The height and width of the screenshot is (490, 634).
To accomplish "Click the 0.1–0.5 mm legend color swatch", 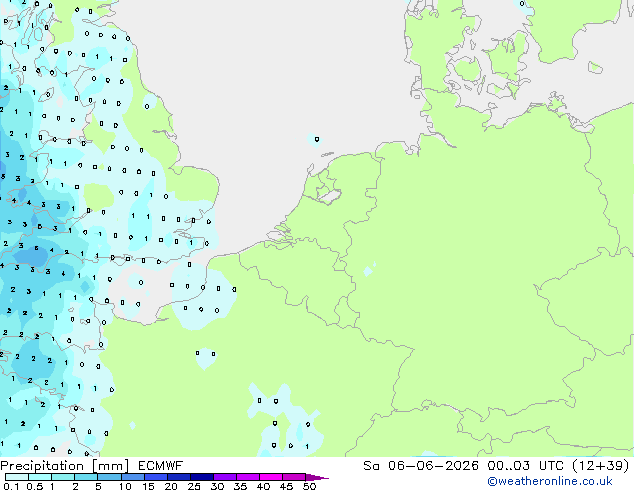I will (x=17, y=477).
